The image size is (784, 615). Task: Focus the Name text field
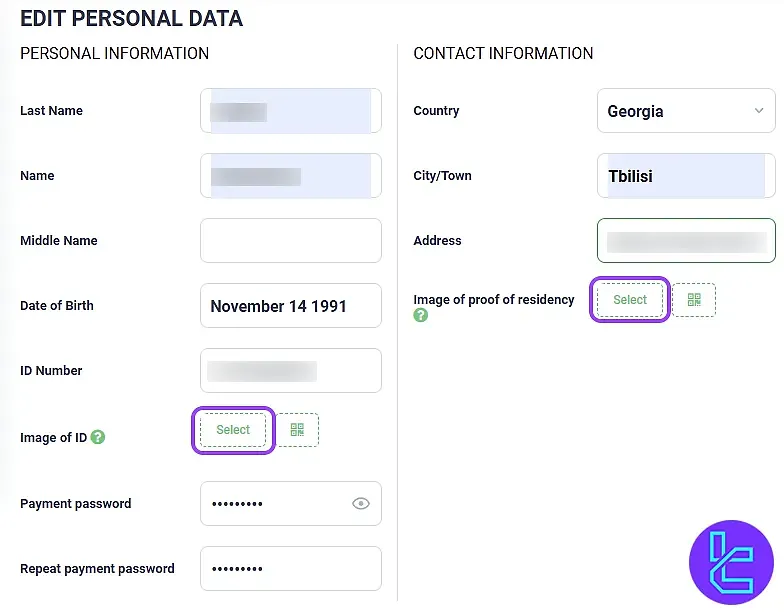coord(290,176)
